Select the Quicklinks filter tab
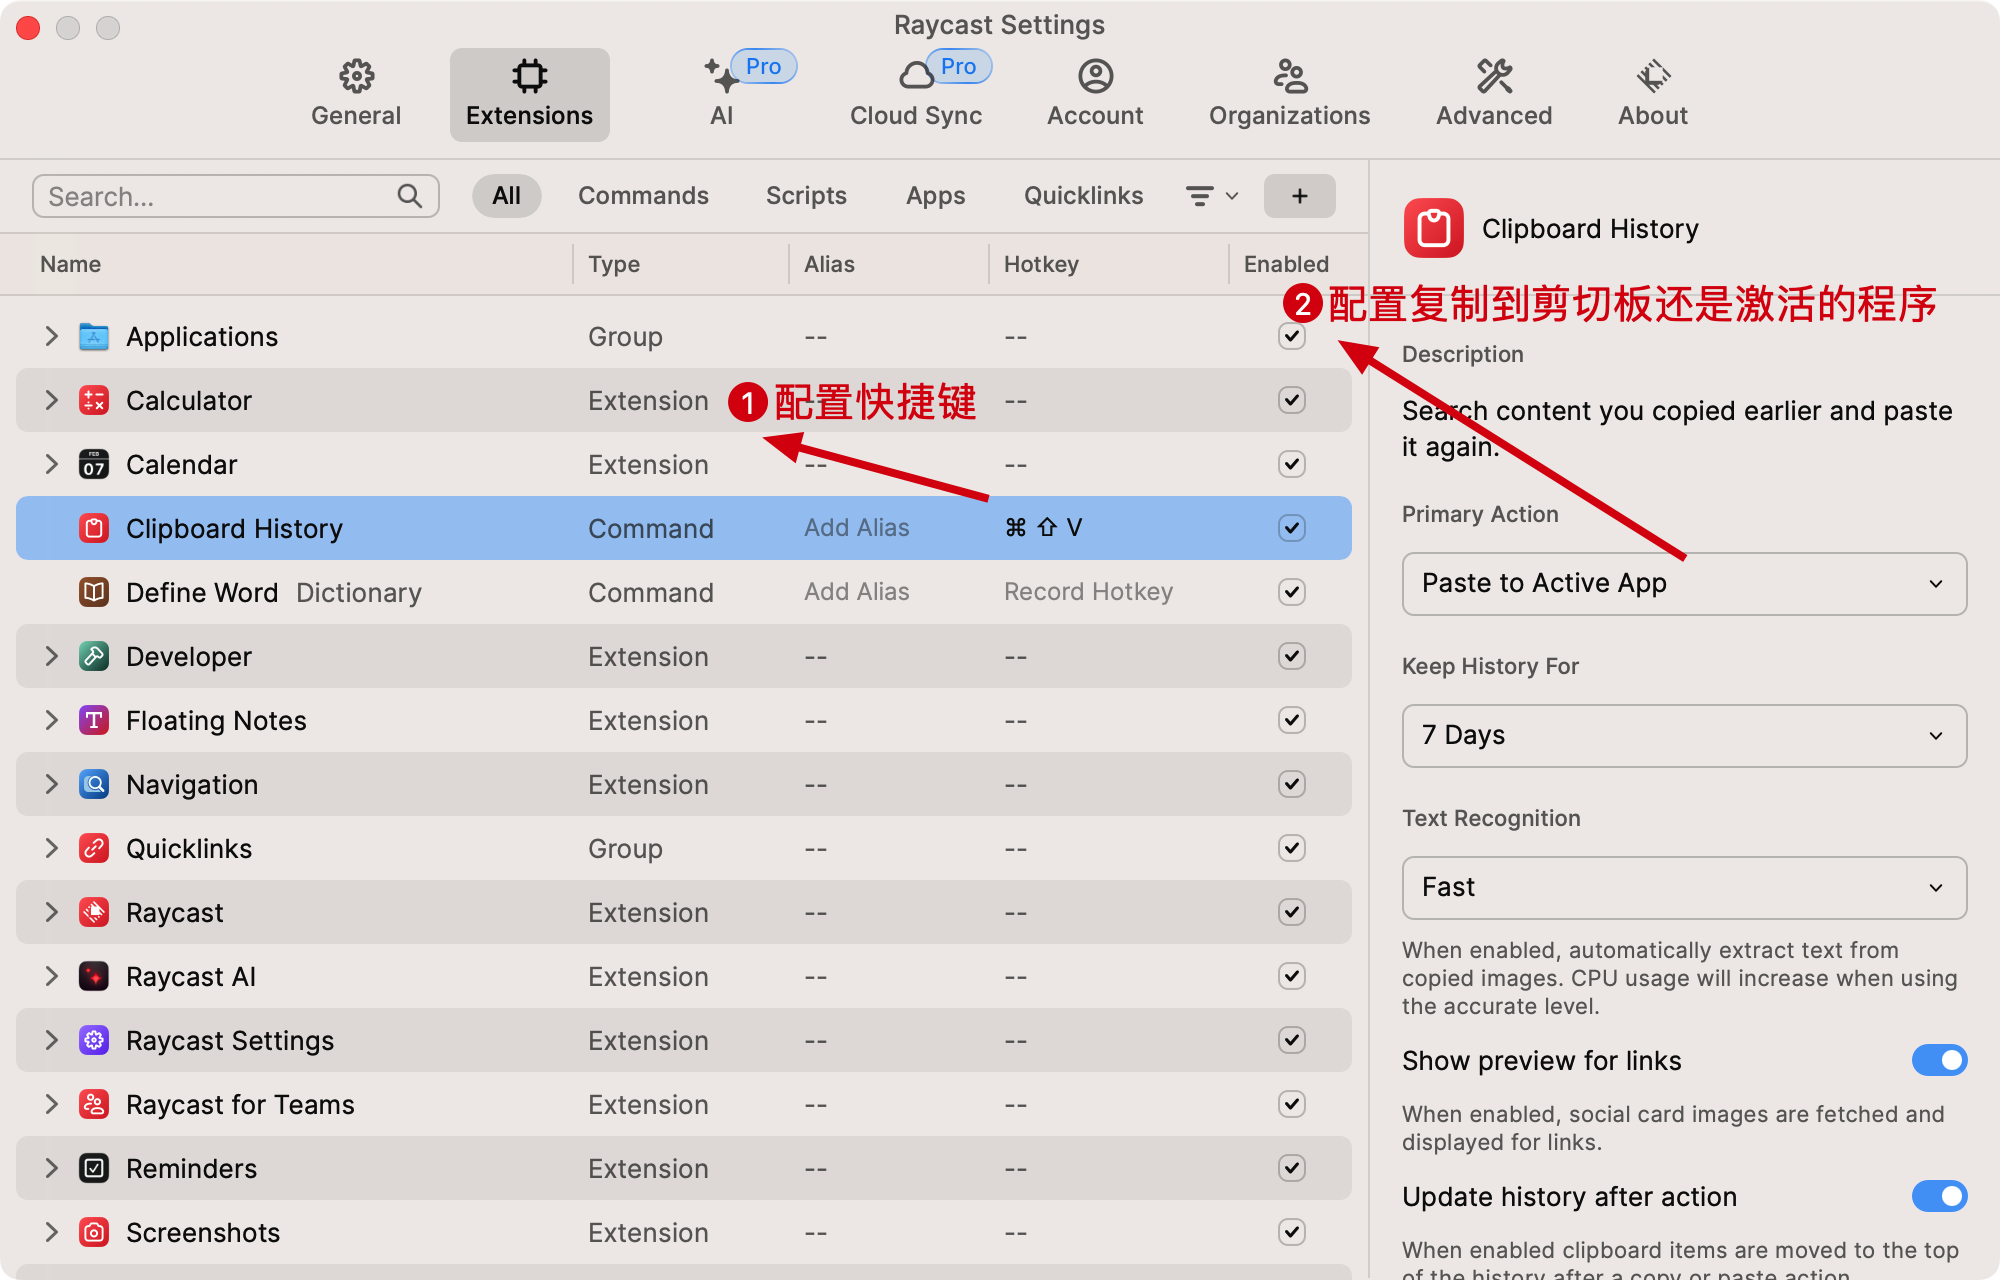This screenshot has width=2000, height=1280. 1083,196
